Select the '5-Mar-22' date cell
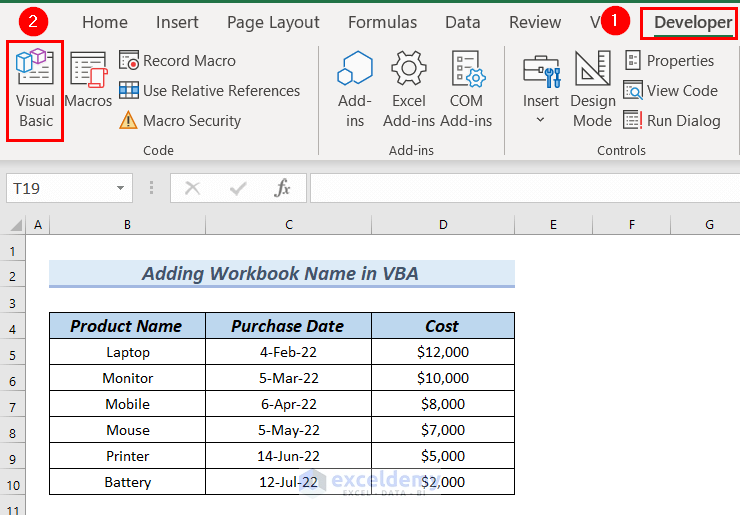 (x=288, y=378)
